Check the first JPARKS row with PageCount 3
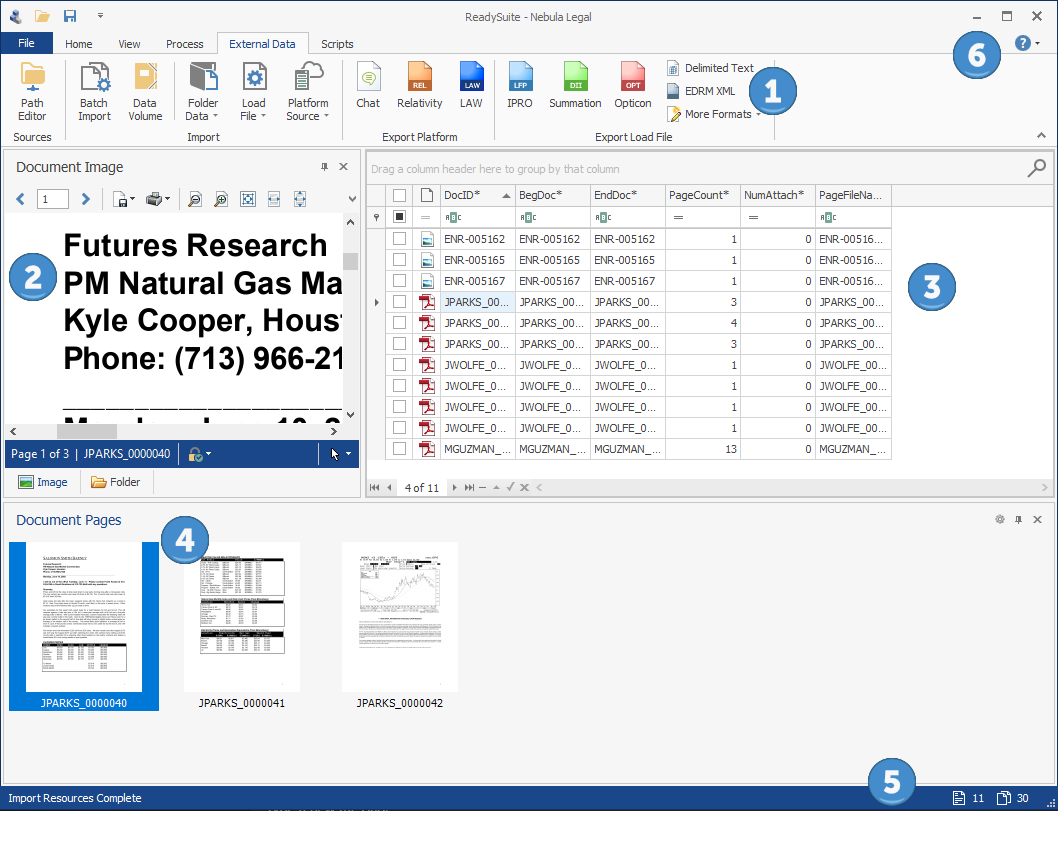The width and height of the screenshot is (1058, 856). click(x=399, y=302)
